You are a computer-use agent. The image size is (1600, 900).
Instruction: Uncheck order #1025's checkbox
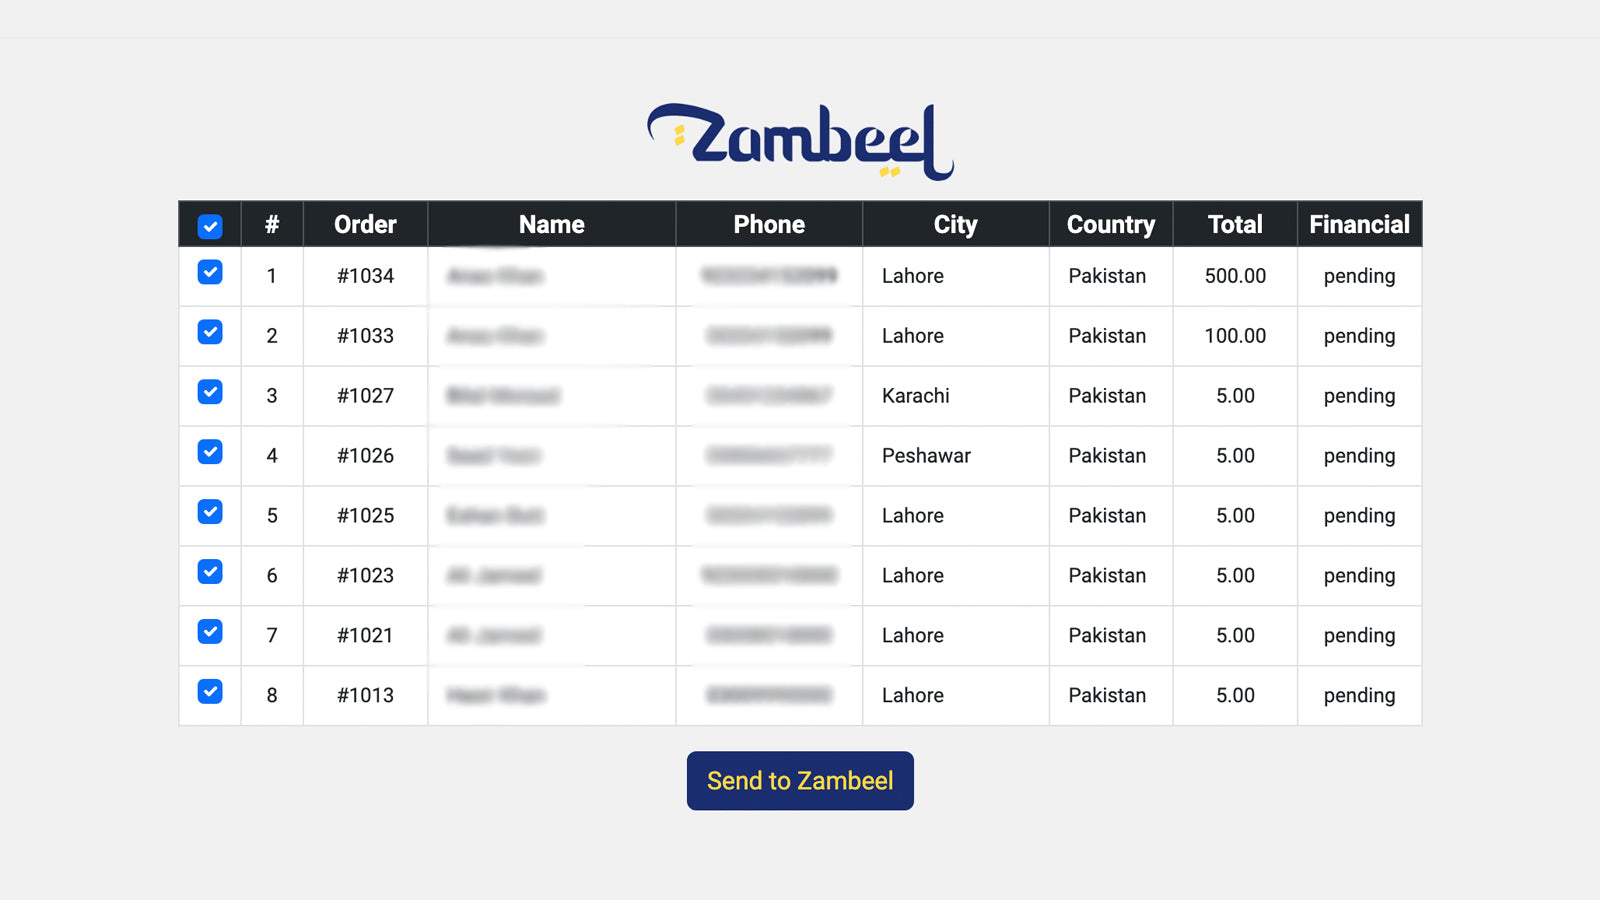pos(209,511)
